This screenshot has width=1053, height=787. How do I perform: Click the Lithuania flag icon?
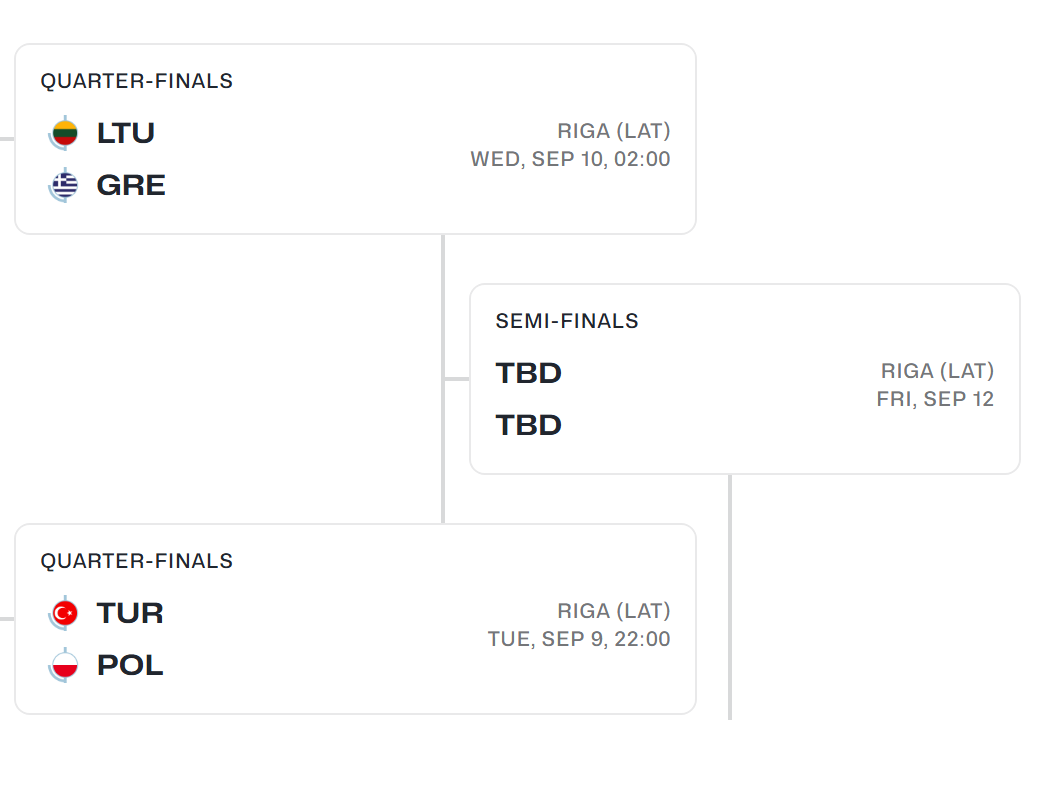click(64, 133)
